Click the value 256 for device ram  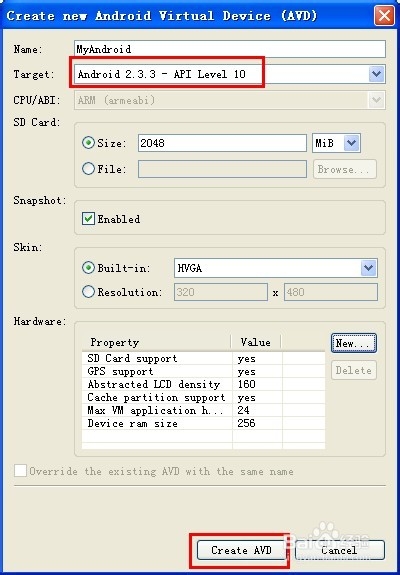click(x=246, y=424)
